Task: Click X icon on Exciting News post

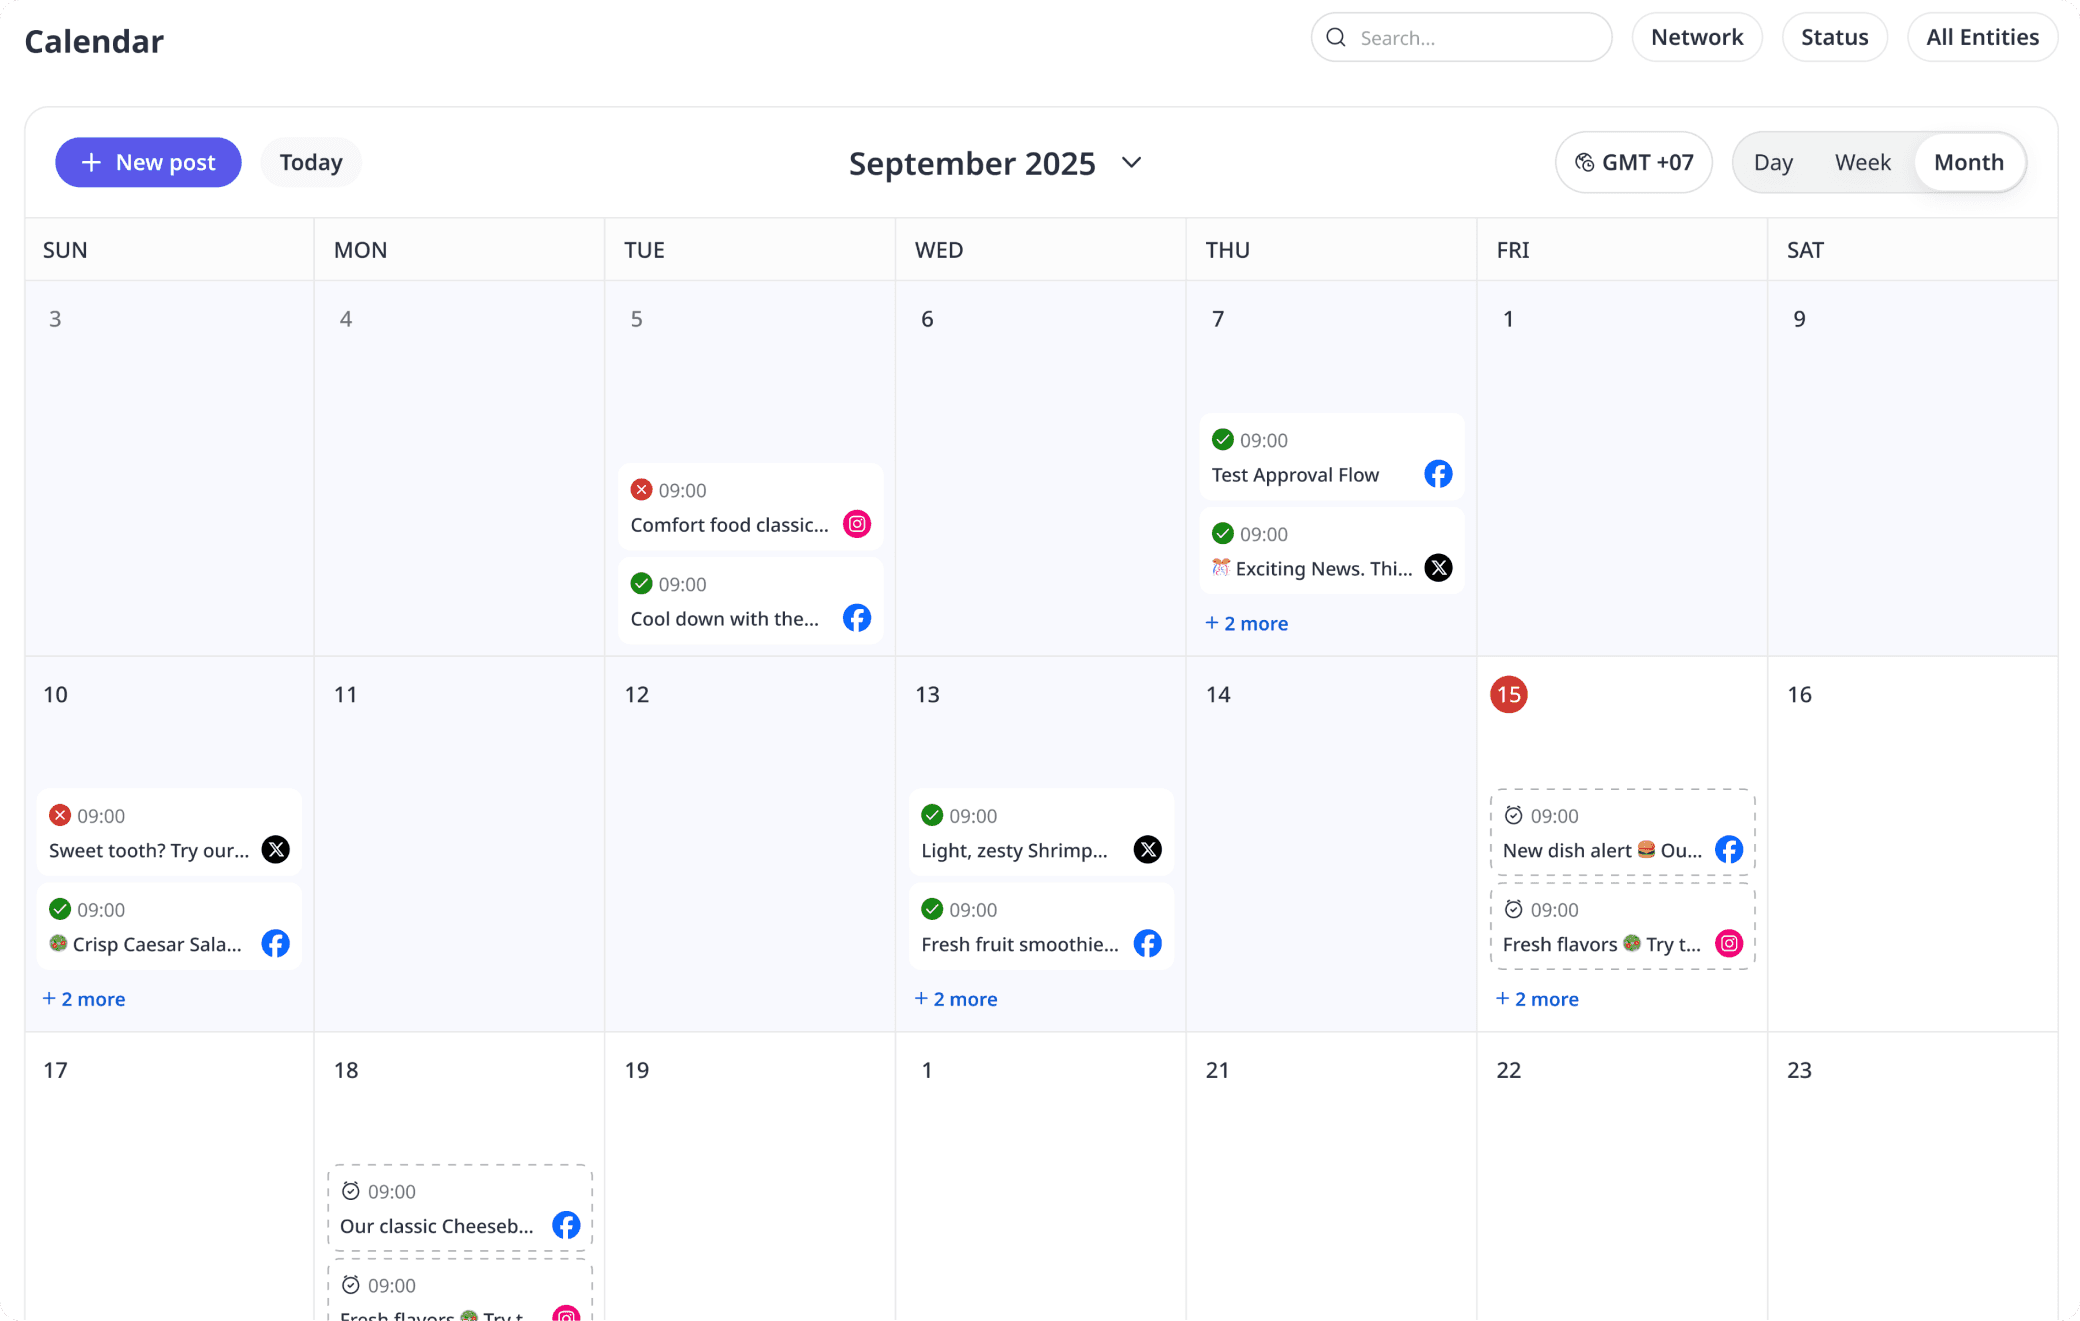Action: (x=1438, y=568)
